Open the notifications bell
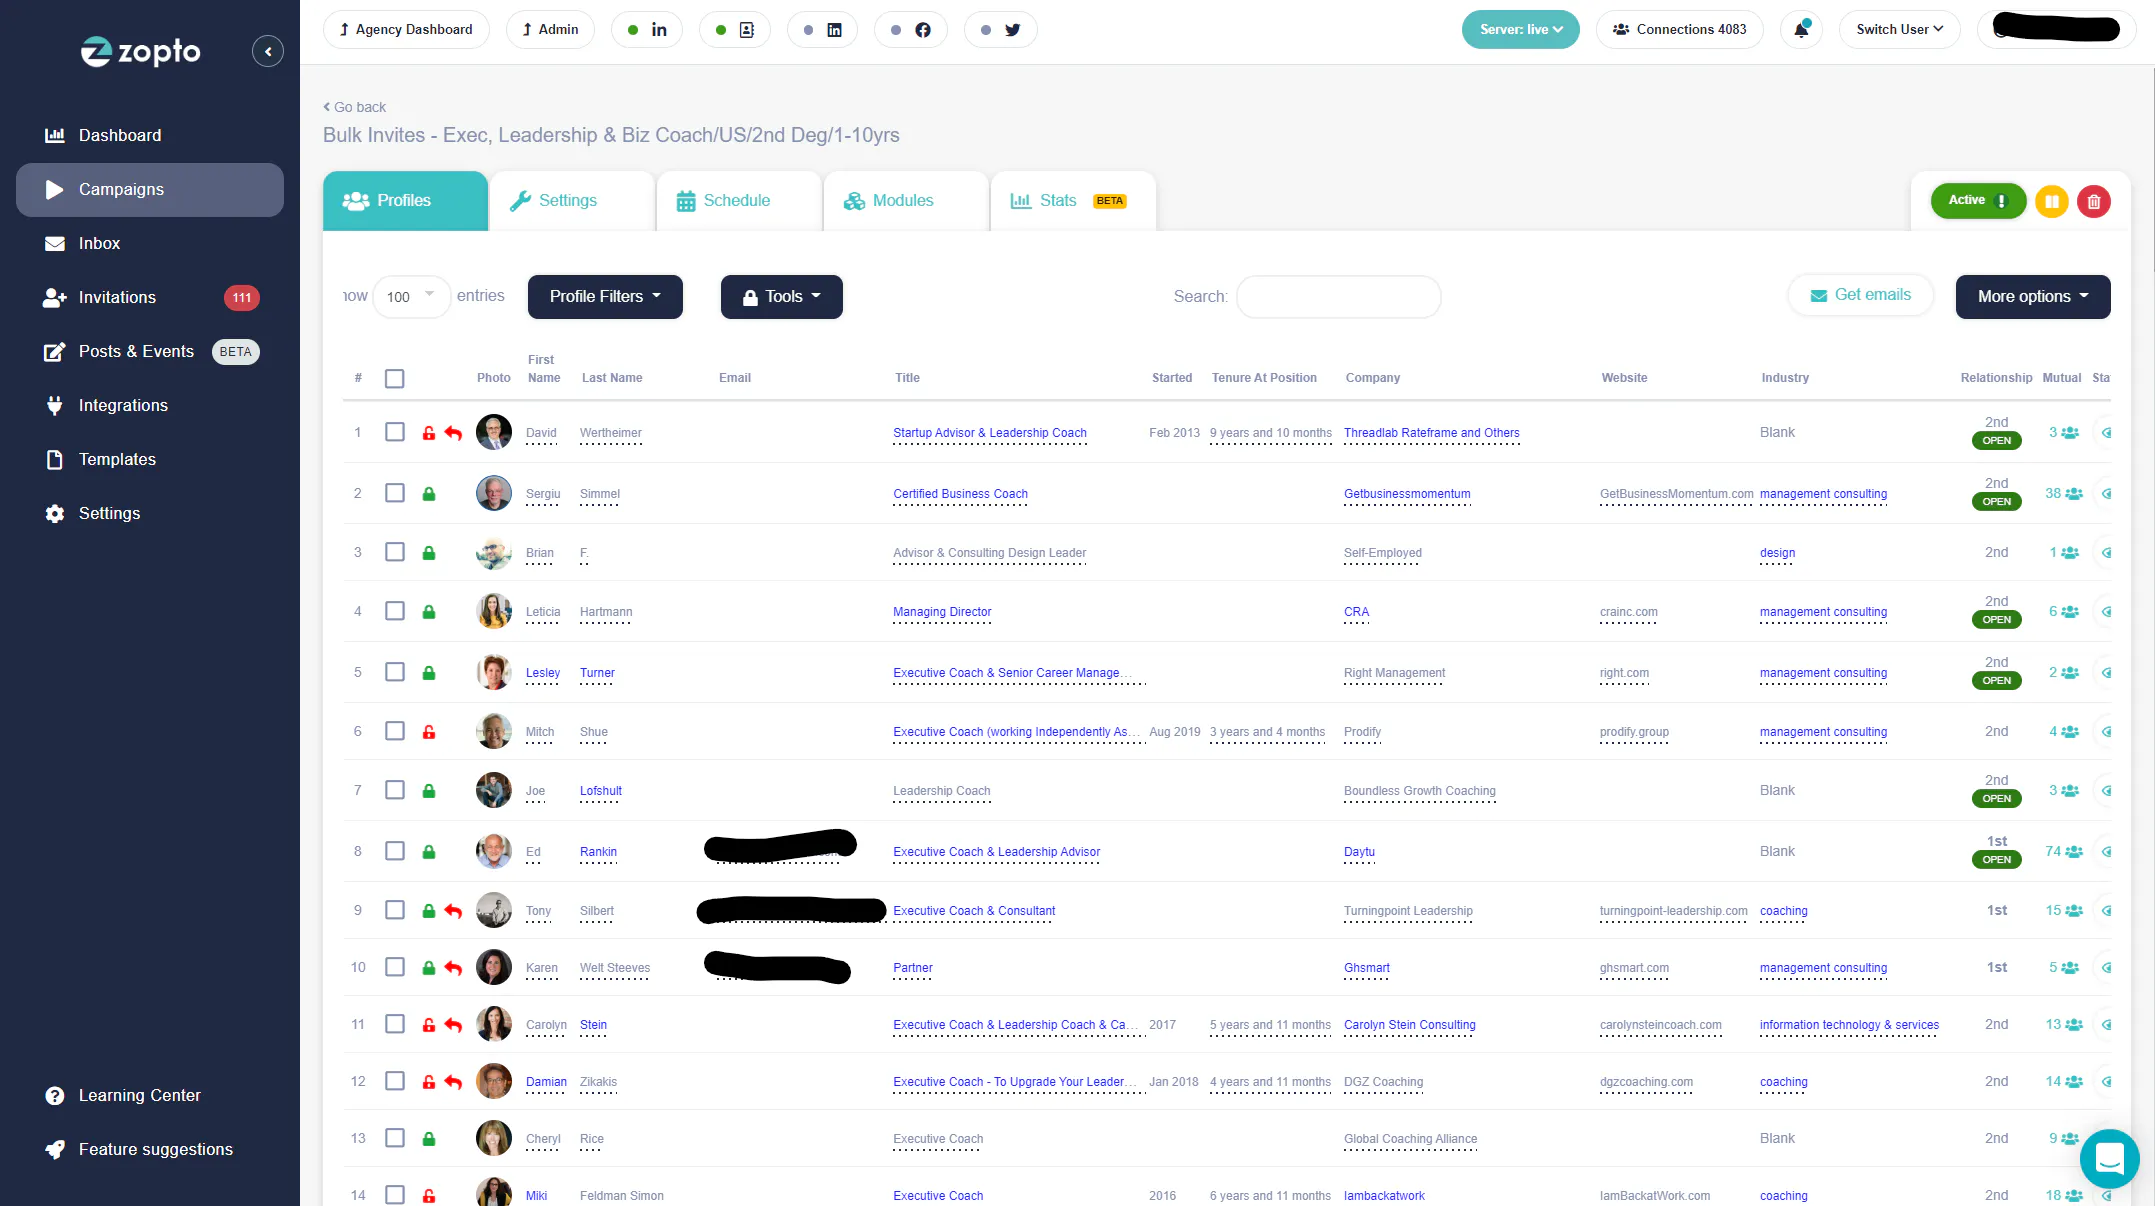 click(x=1801, y=29)
